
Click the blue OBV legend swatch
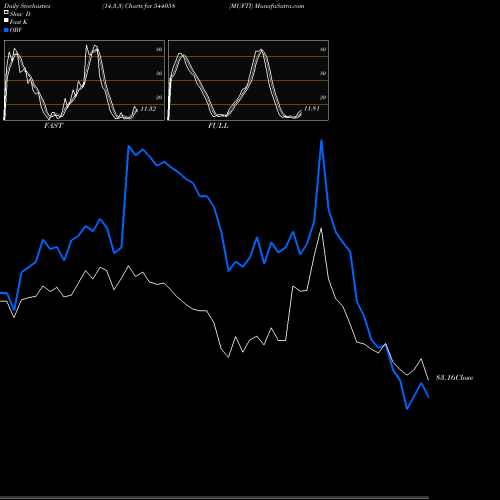(6, 30)
